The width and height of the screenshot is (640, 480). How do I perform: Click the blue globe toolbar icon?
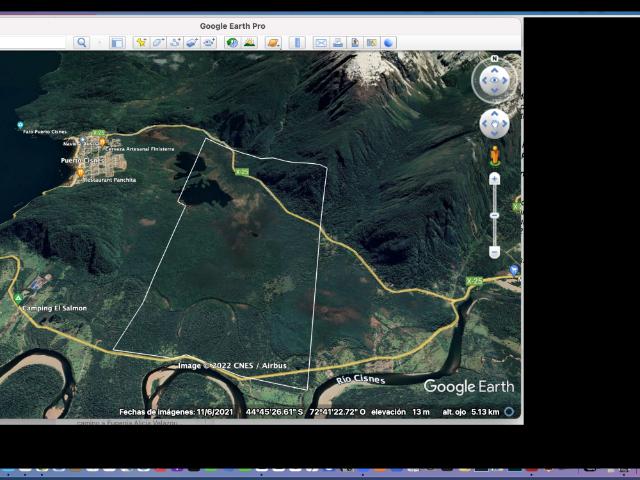pos(388,42)
